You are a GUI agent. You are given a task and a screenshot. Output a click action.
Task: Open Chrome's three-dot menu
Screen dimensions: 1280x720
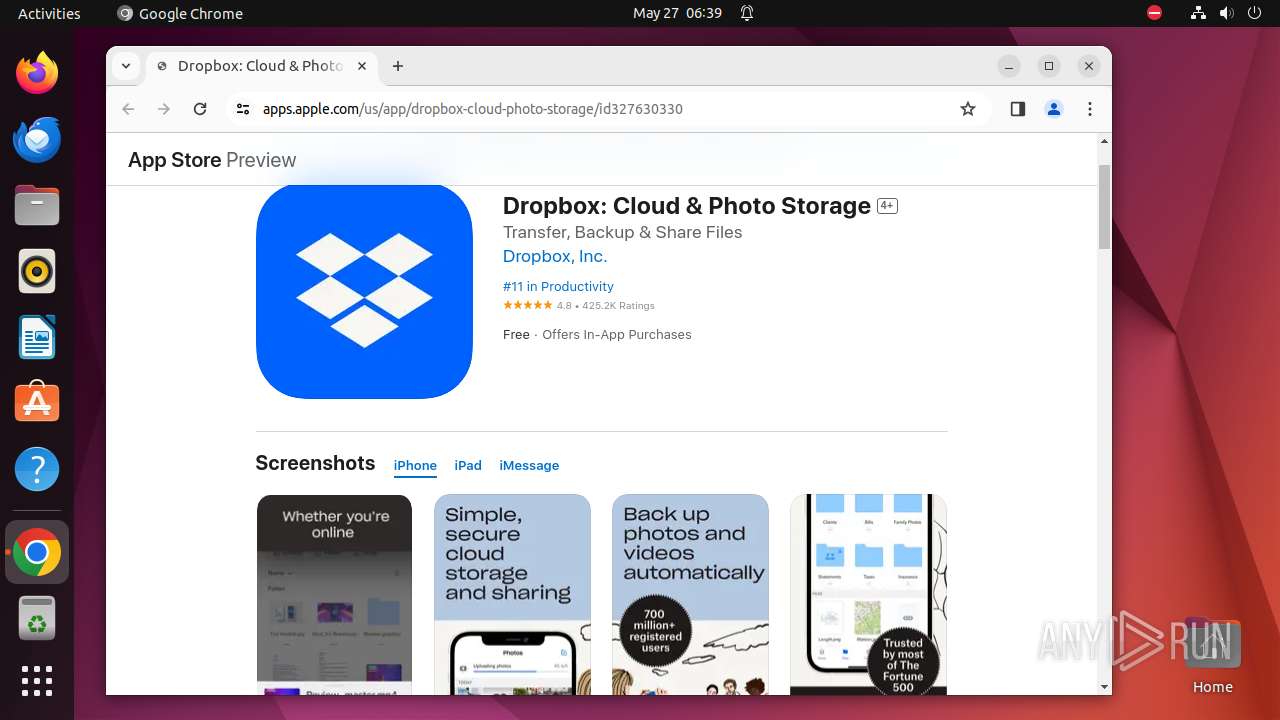click(1090, 109)
